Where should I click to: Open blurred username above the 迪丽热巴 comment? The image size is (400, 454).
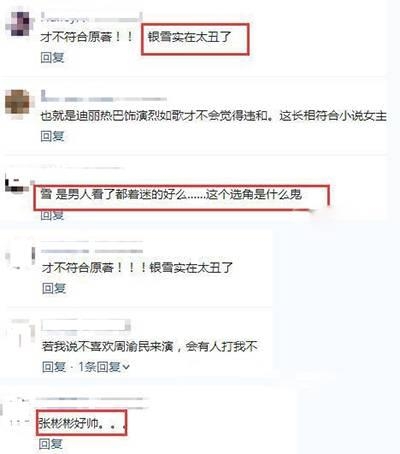[104, 96]
